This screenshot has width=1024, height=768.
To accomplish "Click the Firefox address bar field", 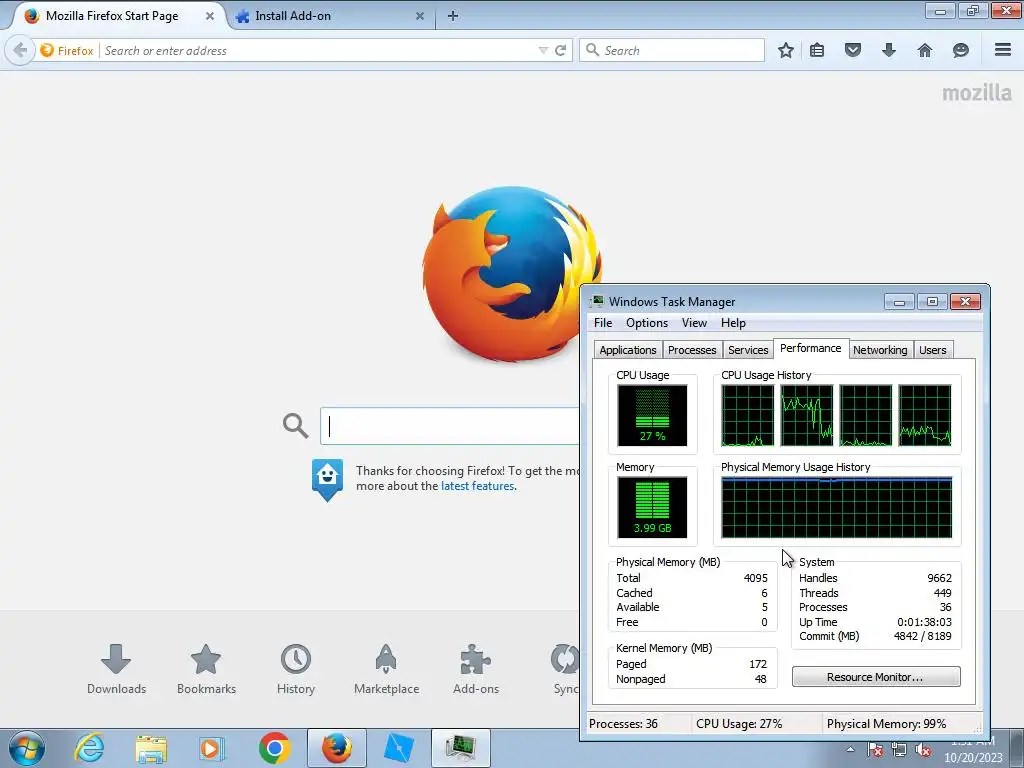I will pos(320,50).
